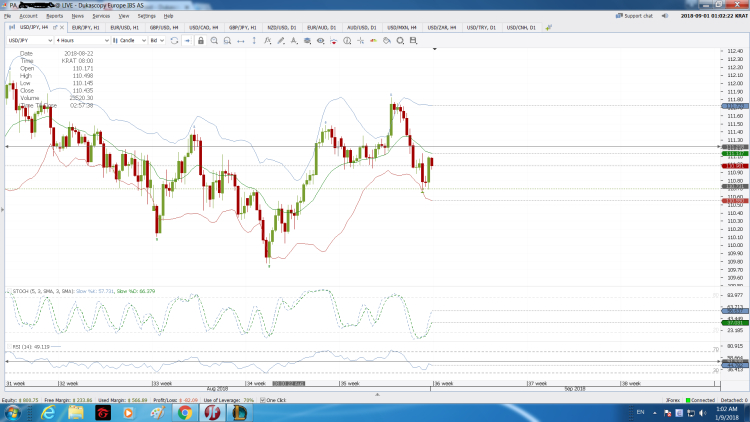The image size is (750, 422).
Task: Expand the left side panel arrow
Action: tap(2, 210)
